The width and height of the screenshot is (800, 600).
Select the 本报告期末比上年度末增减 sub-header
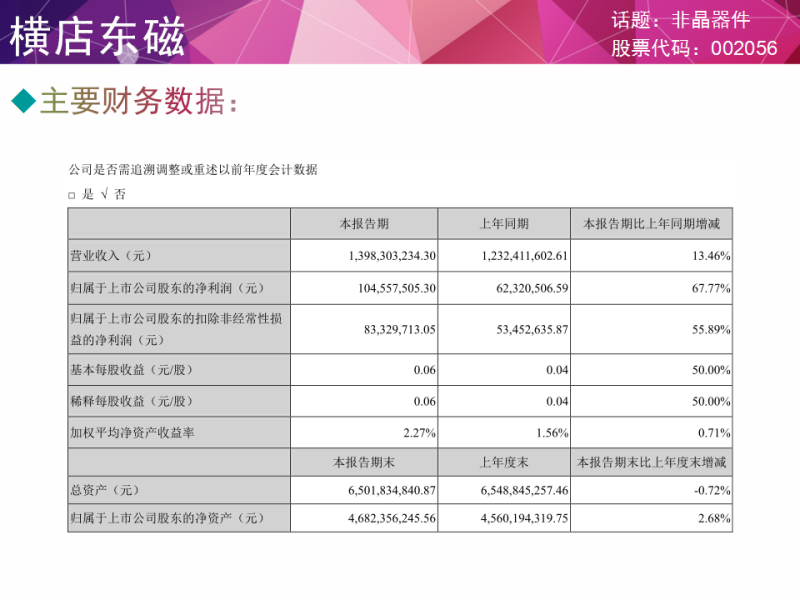coord(652,462)
